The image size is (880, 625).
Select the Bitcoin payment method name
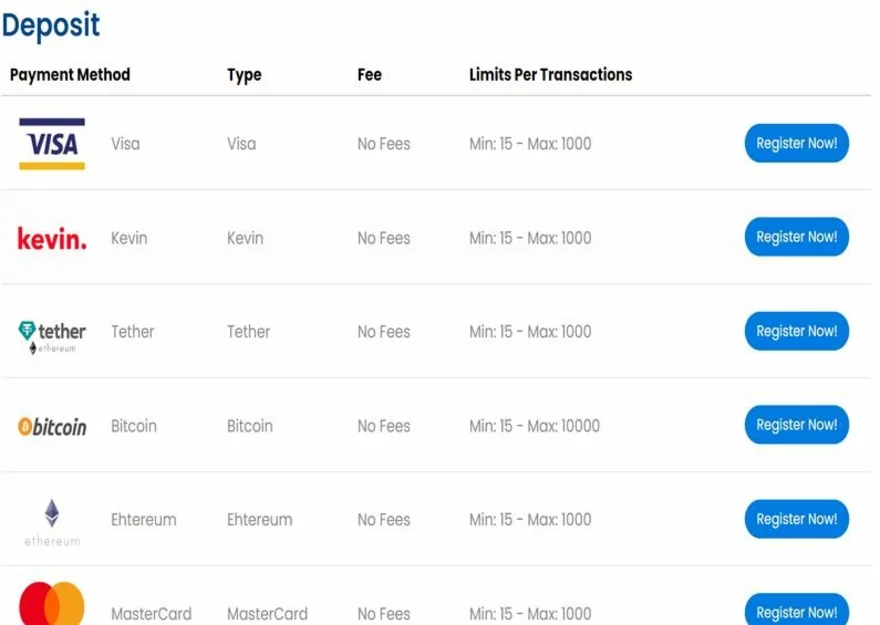coord(134,426)
